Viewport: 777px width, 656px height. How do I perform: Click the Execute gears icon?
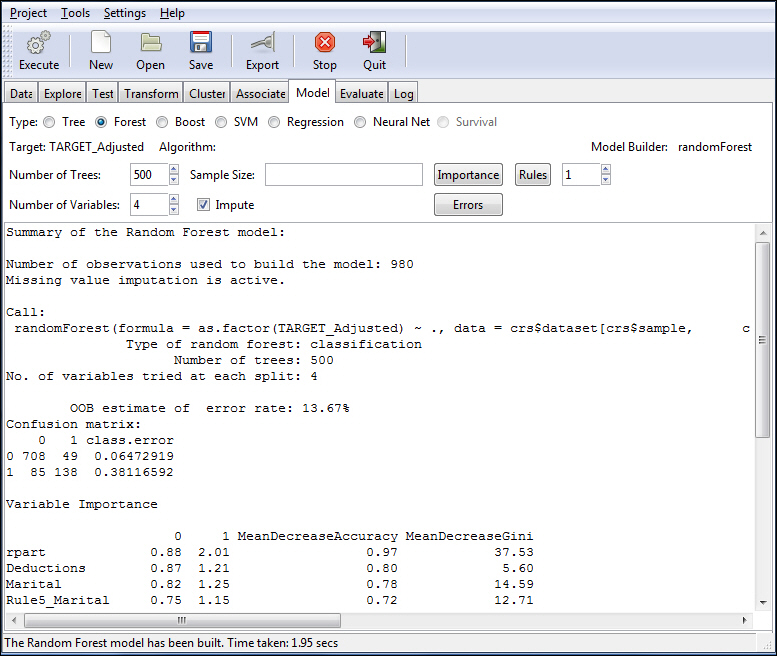coord(38,43)
